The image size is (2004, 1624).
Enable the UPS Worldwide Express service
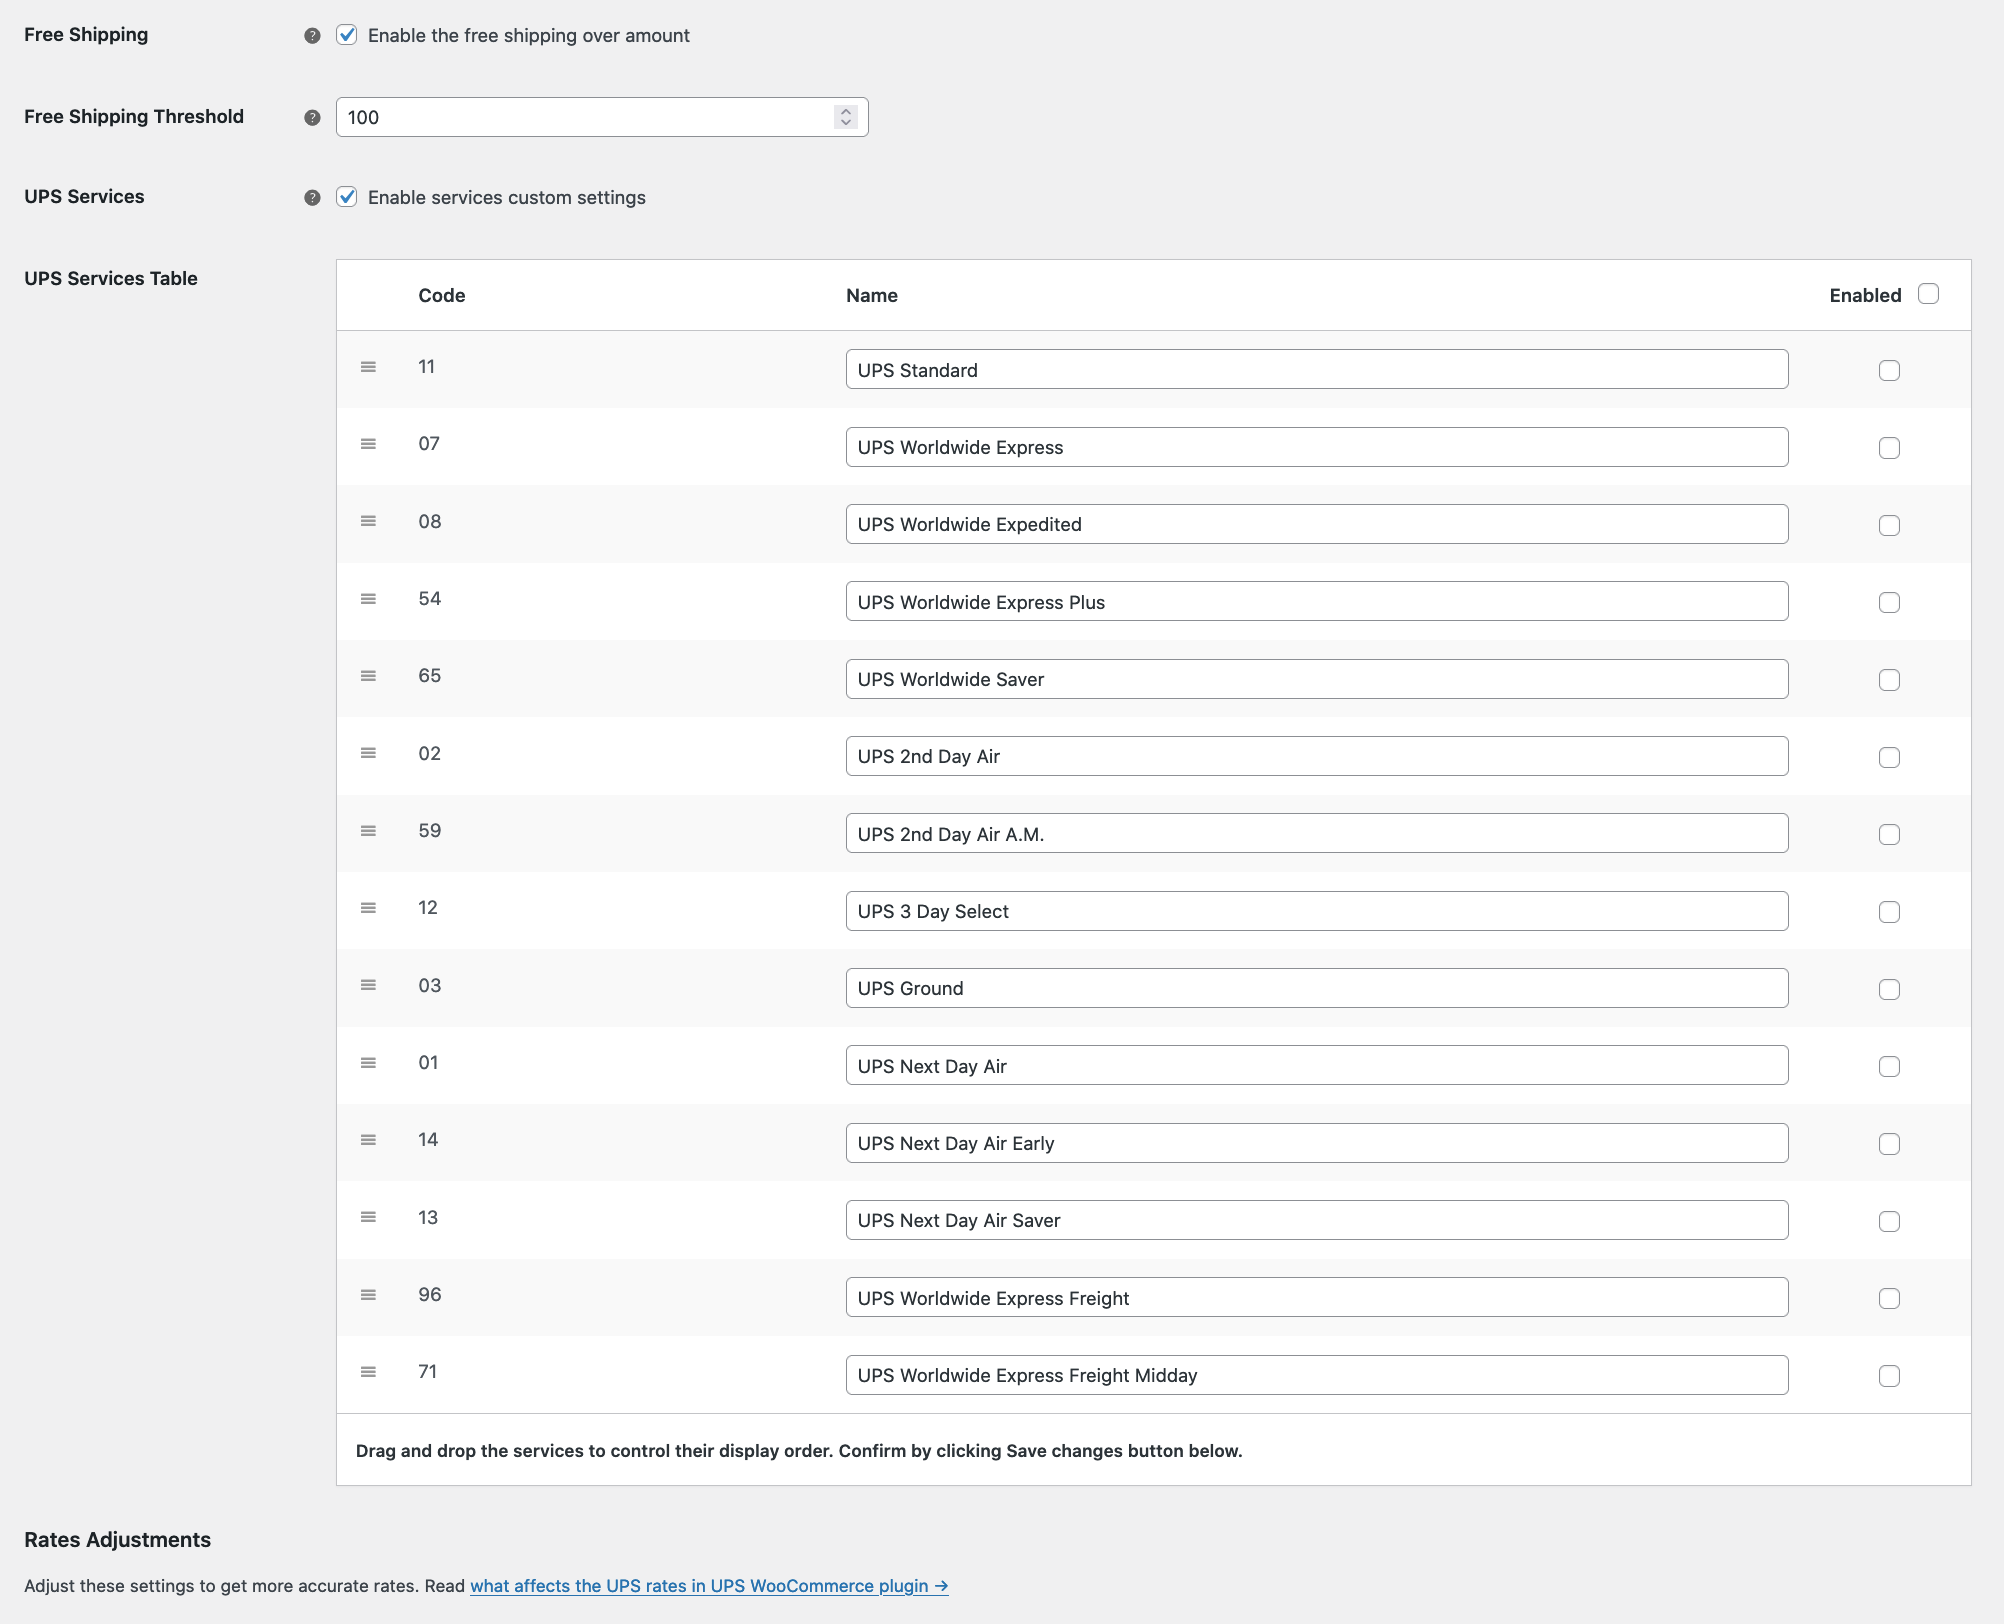[1889, 448]
